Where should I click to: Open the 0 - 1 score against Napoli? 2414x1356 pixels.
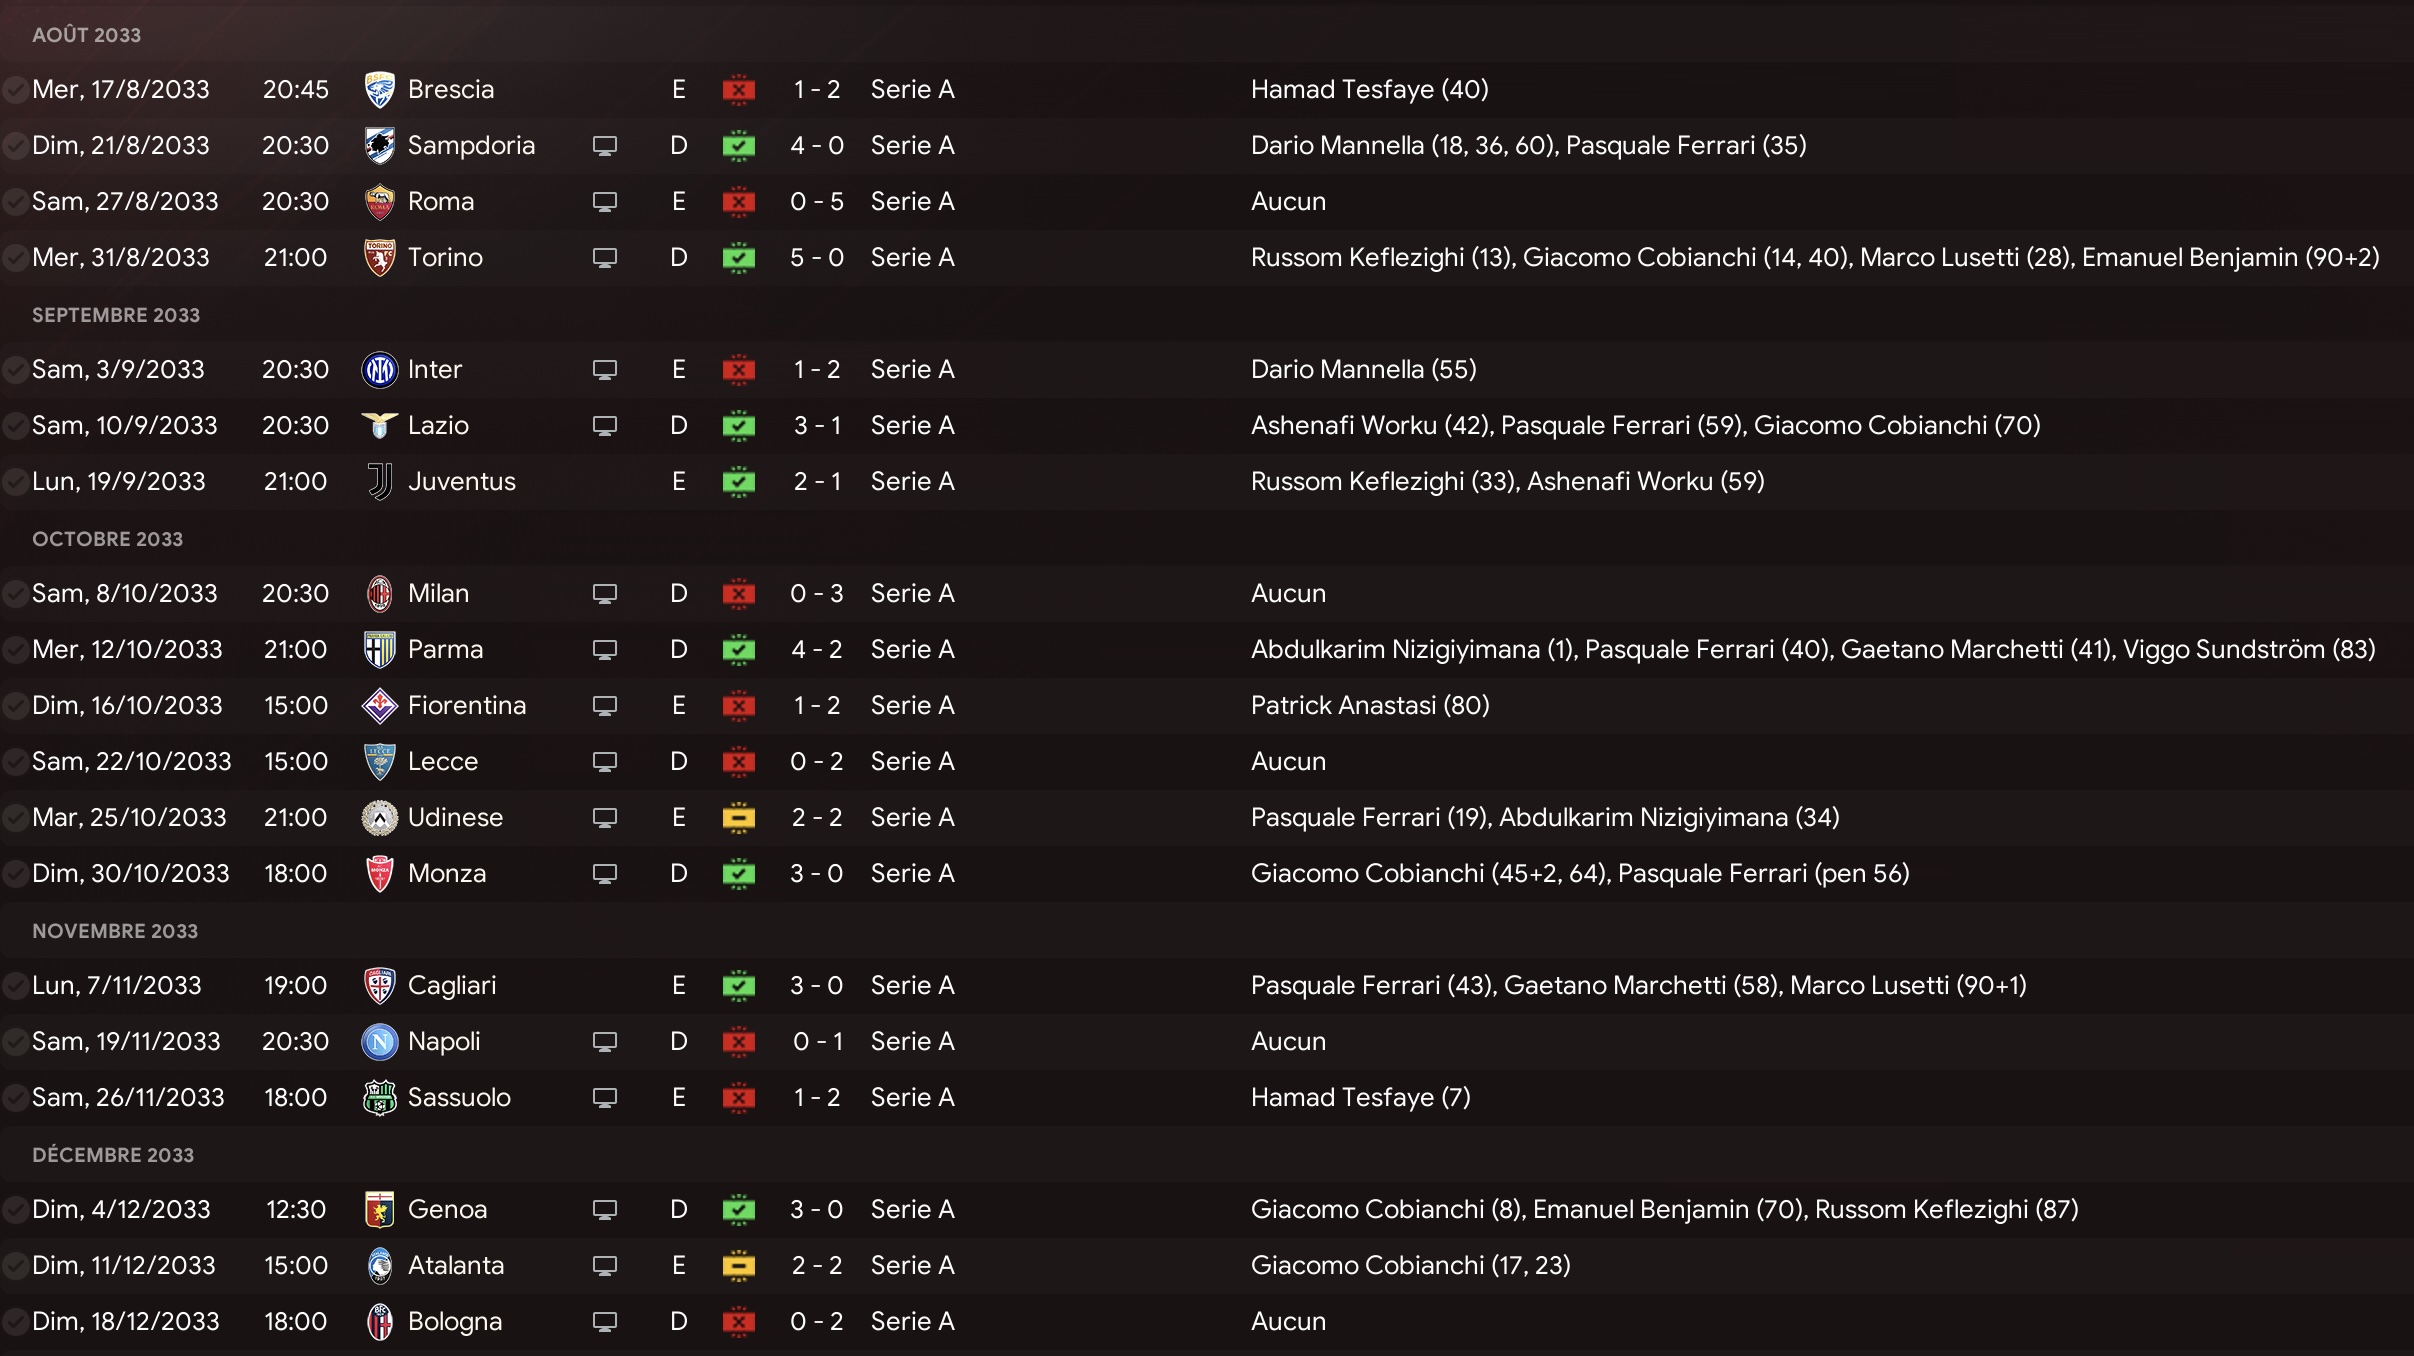[817, 1042]
